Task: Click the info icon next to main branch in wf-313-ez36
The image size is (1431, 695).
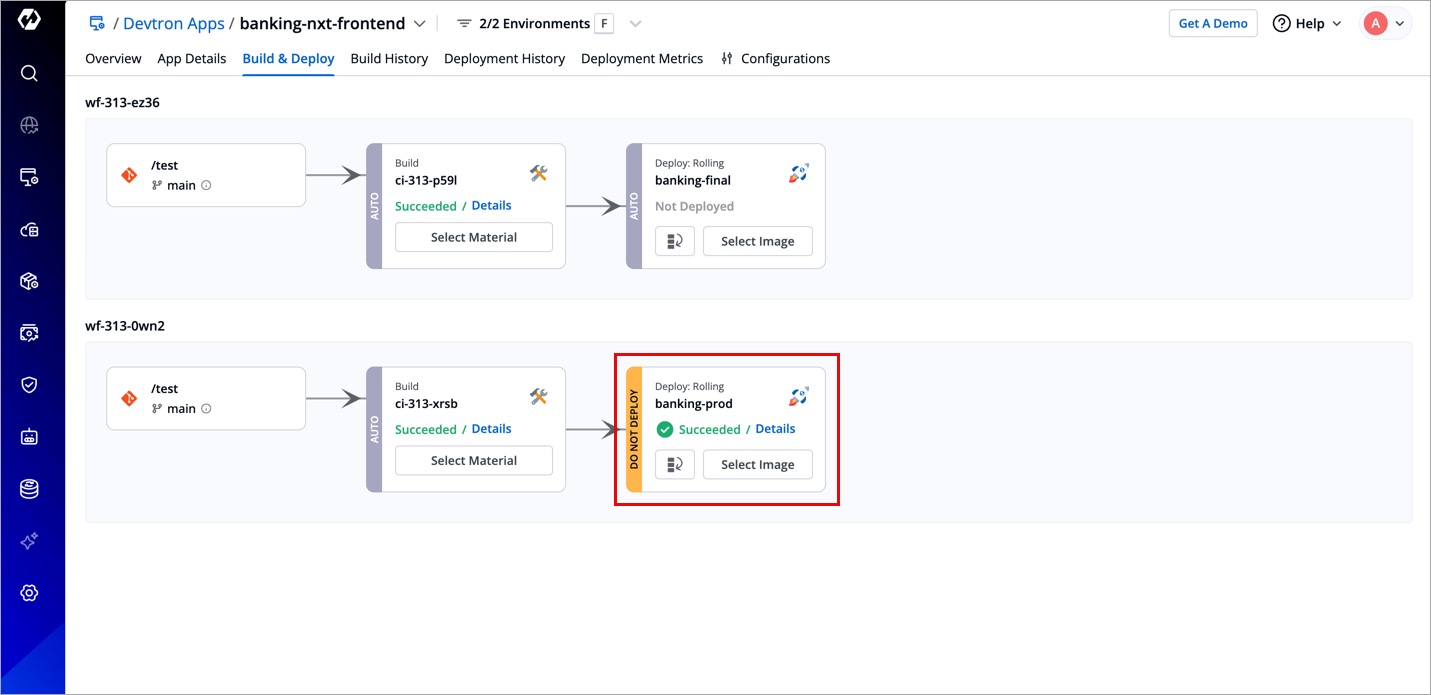Action: click(207, 185)
